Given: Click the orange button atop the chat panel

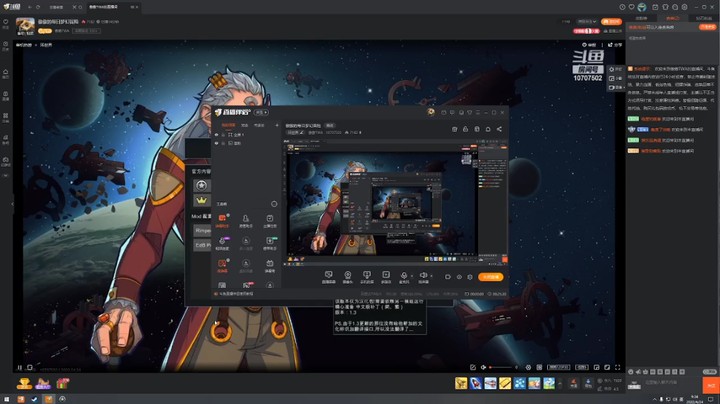Looking at the screenshot, I should point(708,27).
